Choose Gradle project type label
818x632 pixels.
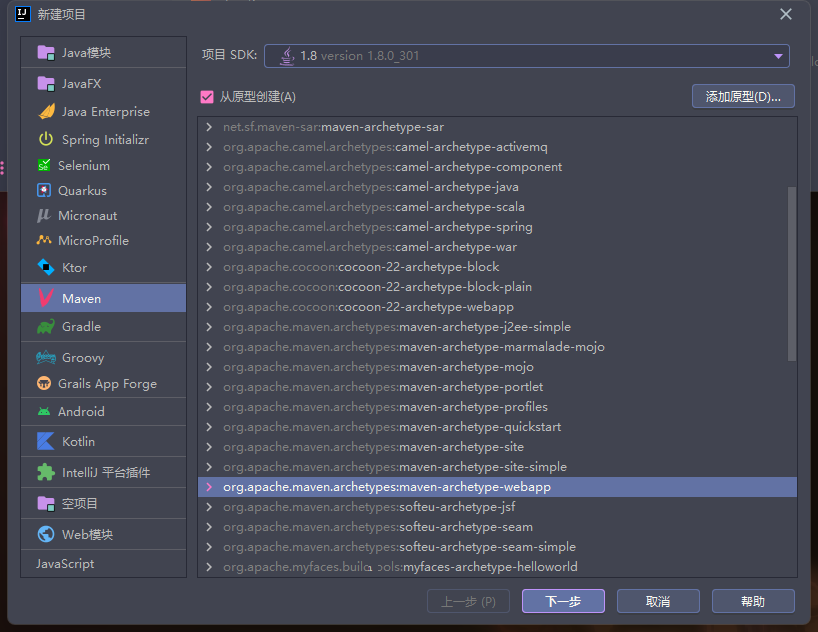[81, 327]
